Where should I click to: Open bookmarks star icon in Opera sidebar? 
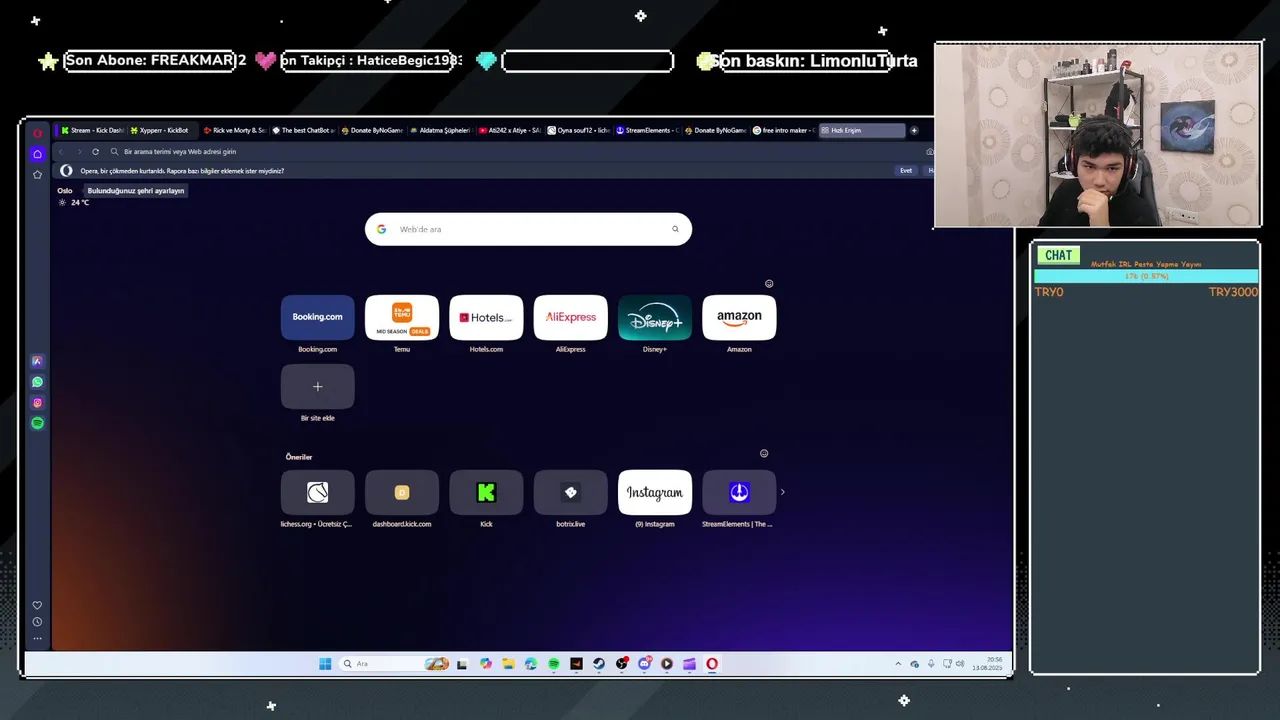click(37, 174)
